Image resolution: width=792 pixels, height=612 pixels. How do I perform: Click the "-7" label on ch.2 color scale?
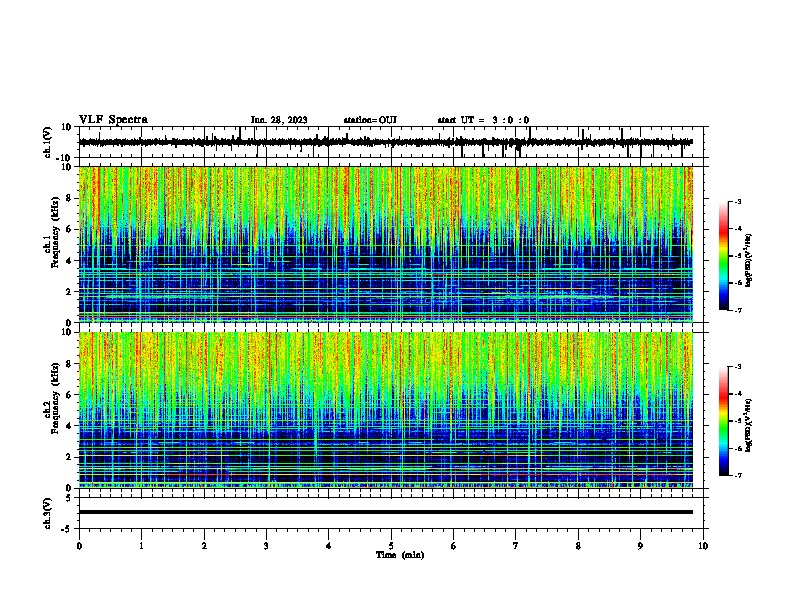737,476
